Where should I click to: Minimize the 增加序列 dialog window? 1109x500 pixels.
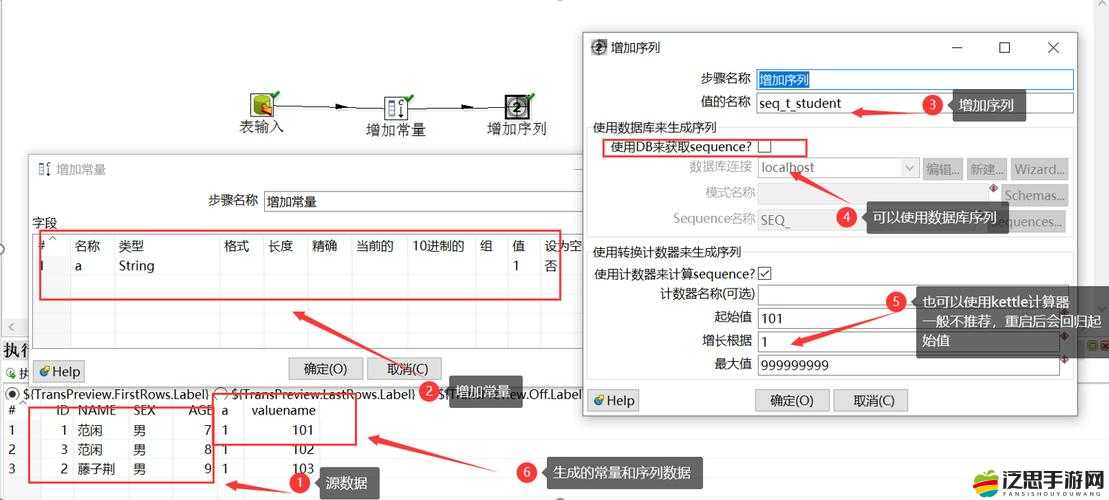pyautogui.click(x=956, y=47)
